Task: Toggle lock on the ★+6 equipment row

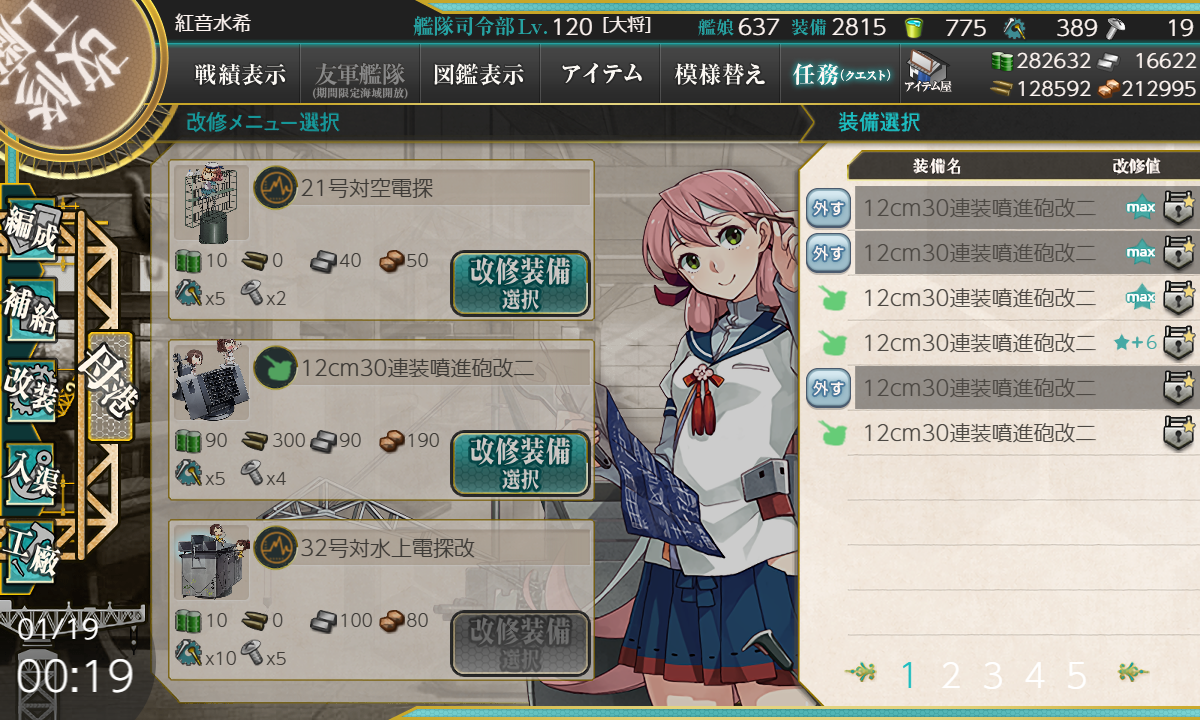Action: pyautogui.click(x=1179, y=343)
